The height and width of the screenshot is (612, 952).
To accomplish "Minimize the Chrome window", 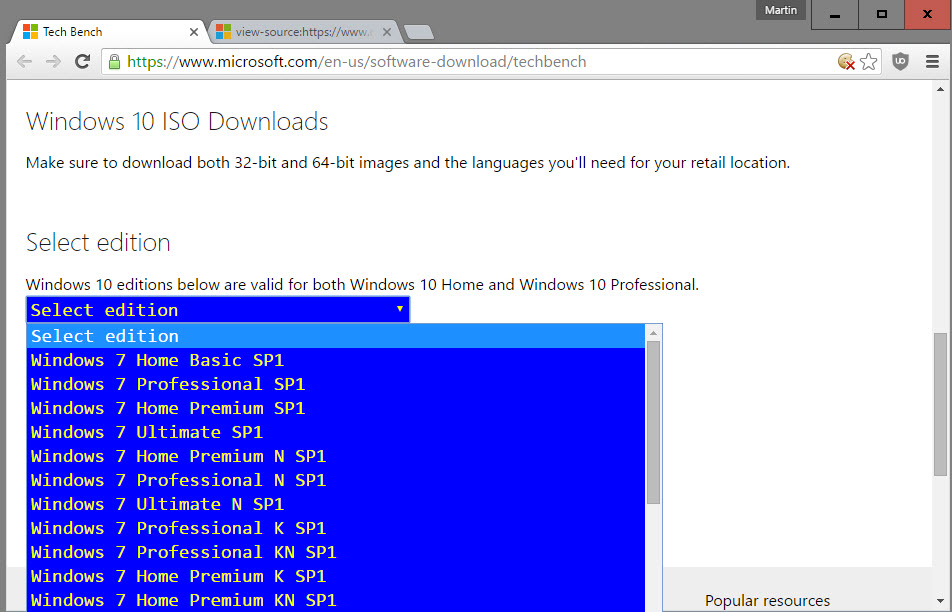I will tap(835, 15).
